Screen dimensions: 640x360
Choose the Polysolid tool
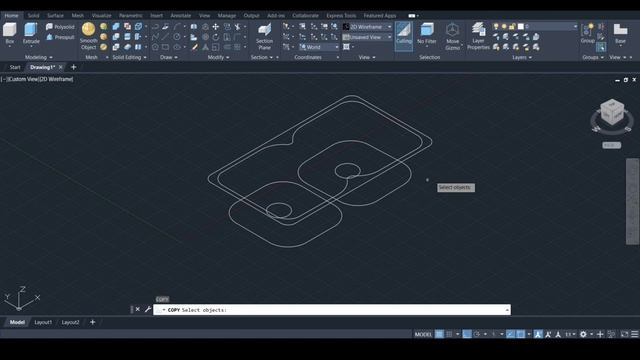[60, 27]
